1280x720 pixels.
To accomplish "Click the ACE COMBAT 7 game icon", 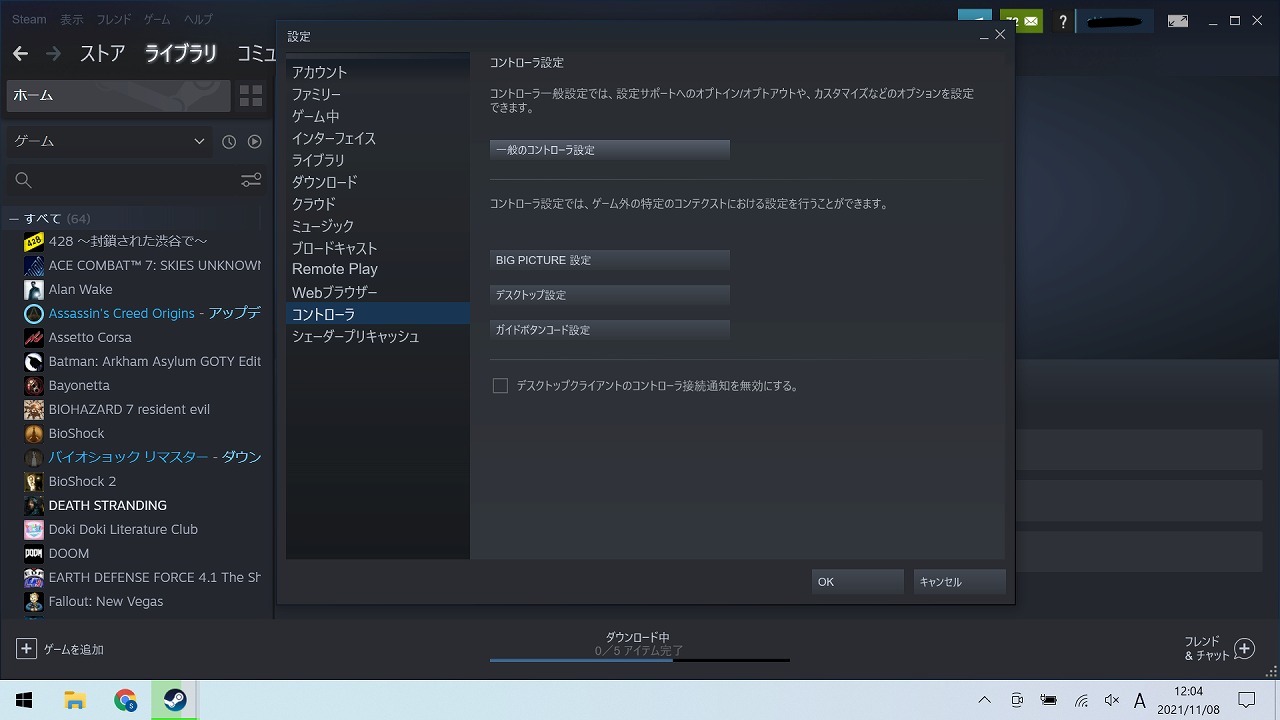I will pos(34,265).
